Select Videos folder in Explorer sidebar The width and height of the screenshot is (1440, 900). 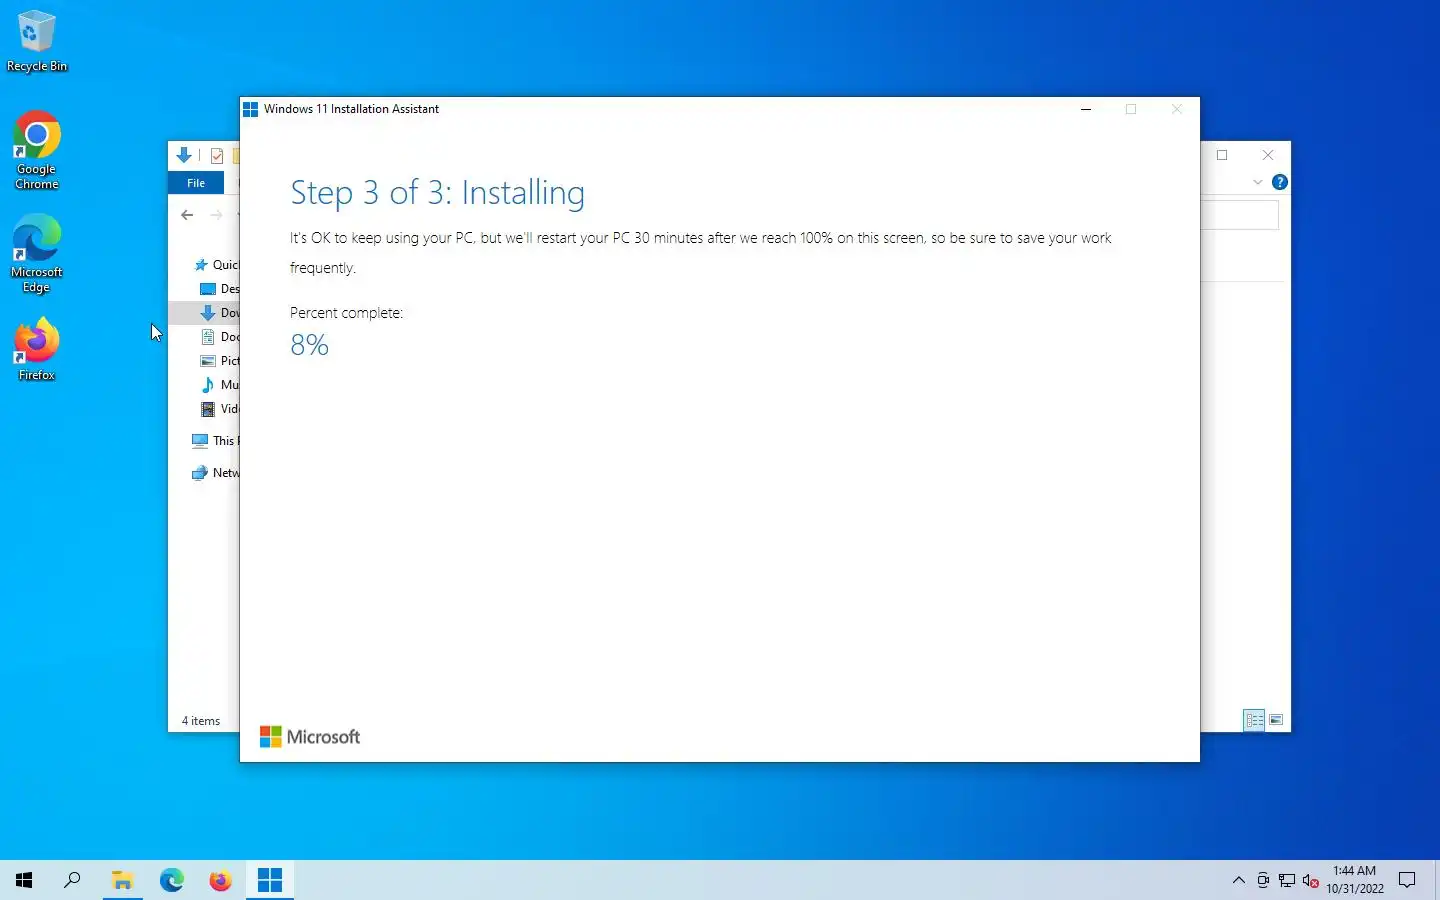point(219,409)
